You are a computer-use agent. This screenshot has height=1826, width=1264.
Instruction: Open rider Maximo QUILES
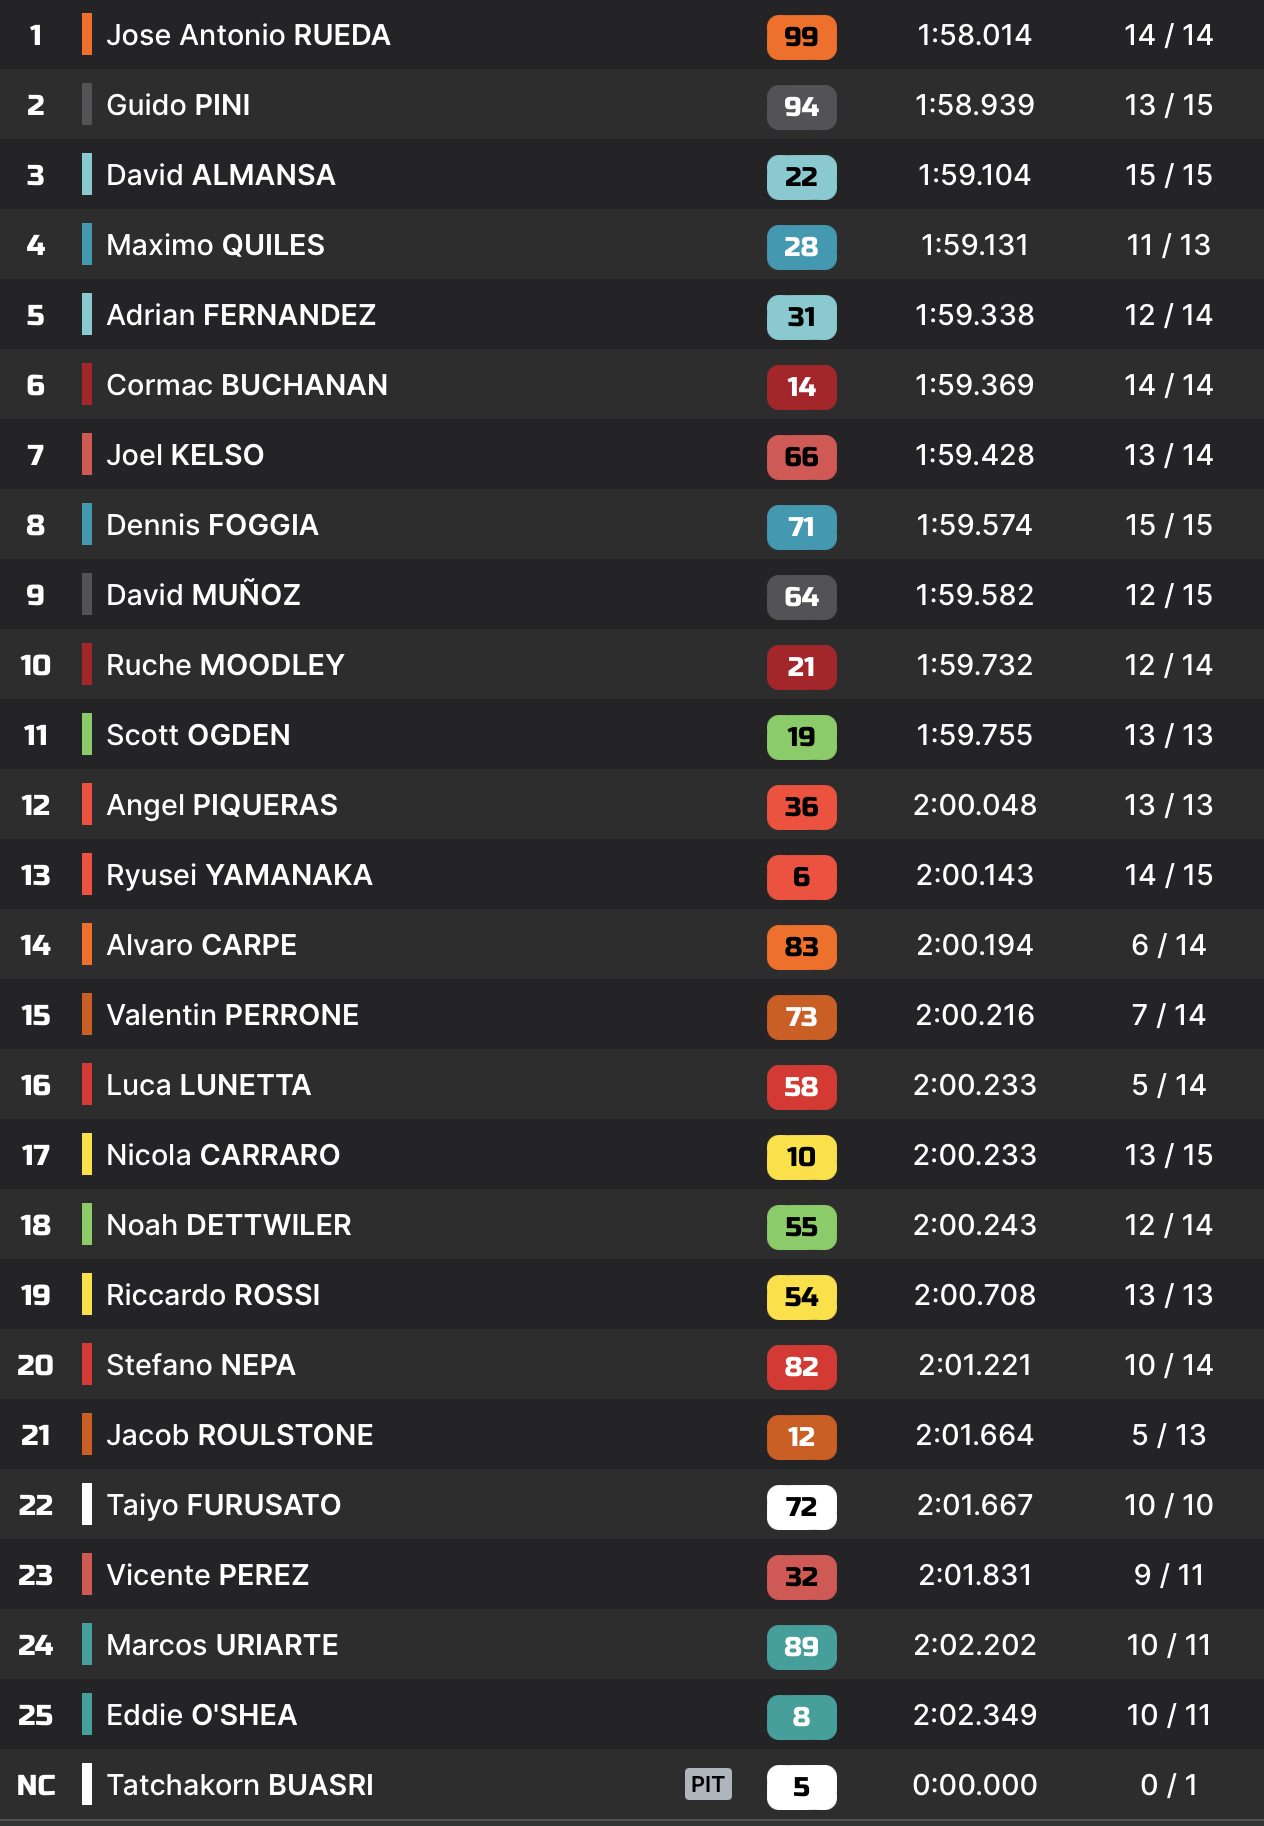click(215, 245)
